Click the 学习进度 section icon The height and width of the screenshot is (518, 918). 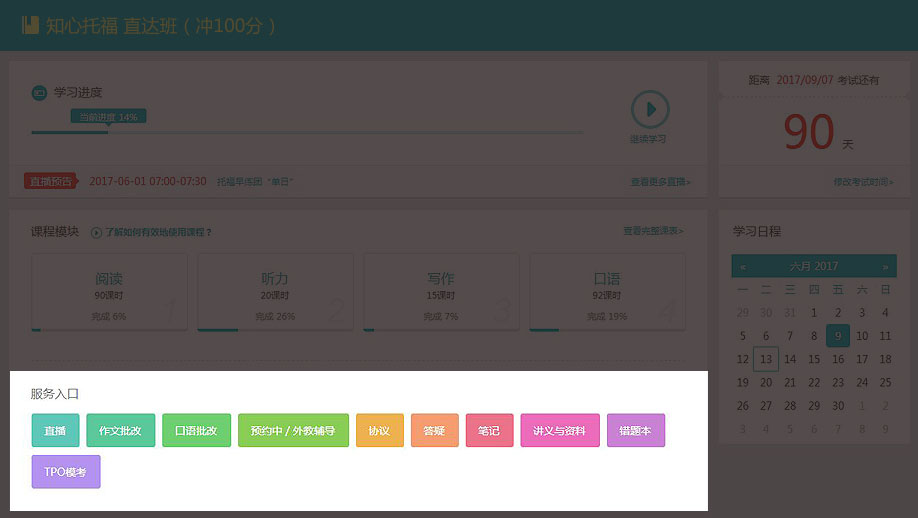[x=39, y=93]
